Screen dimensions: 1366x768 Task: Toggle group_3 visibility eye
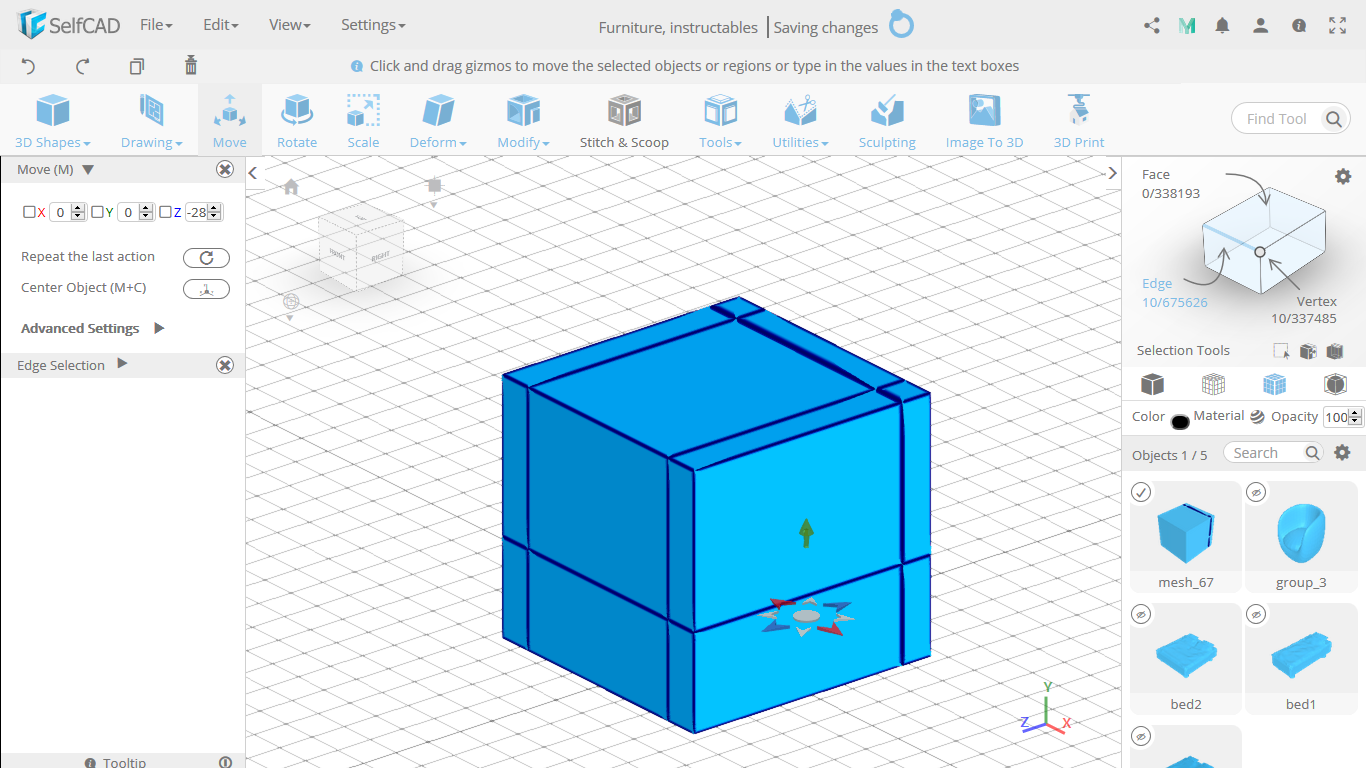point(1257,492)
